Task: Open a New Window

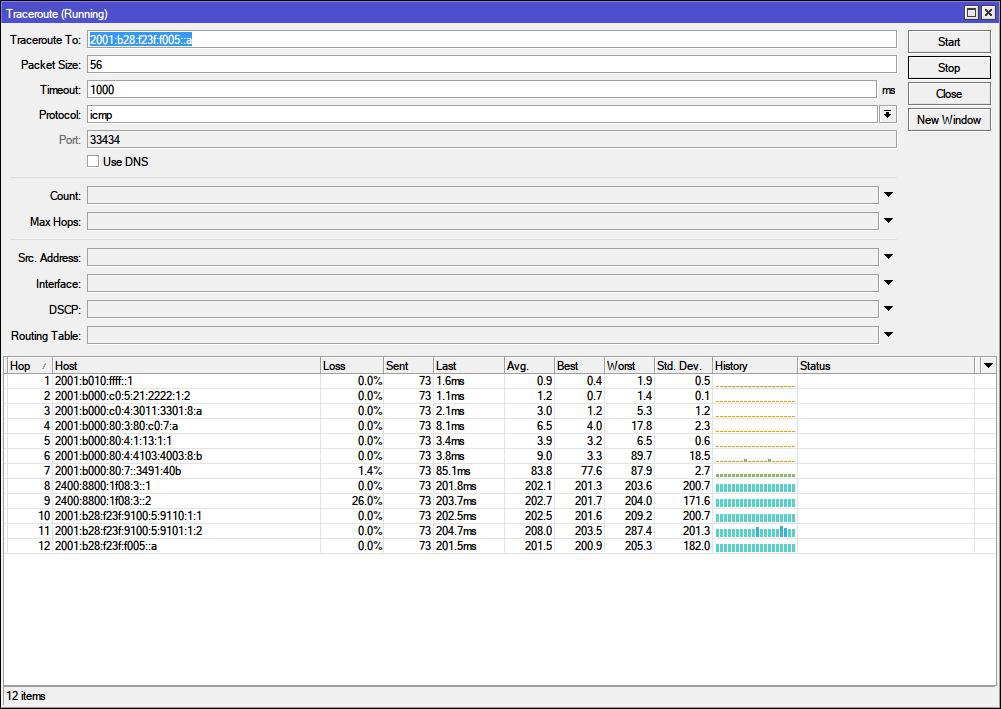Action: 949,119
